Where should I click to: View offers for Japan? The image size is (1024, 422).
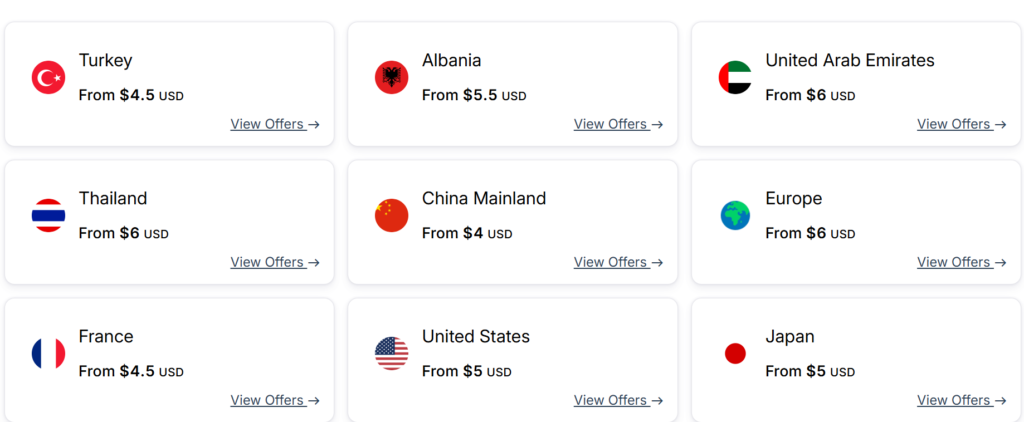click(961, 400)
